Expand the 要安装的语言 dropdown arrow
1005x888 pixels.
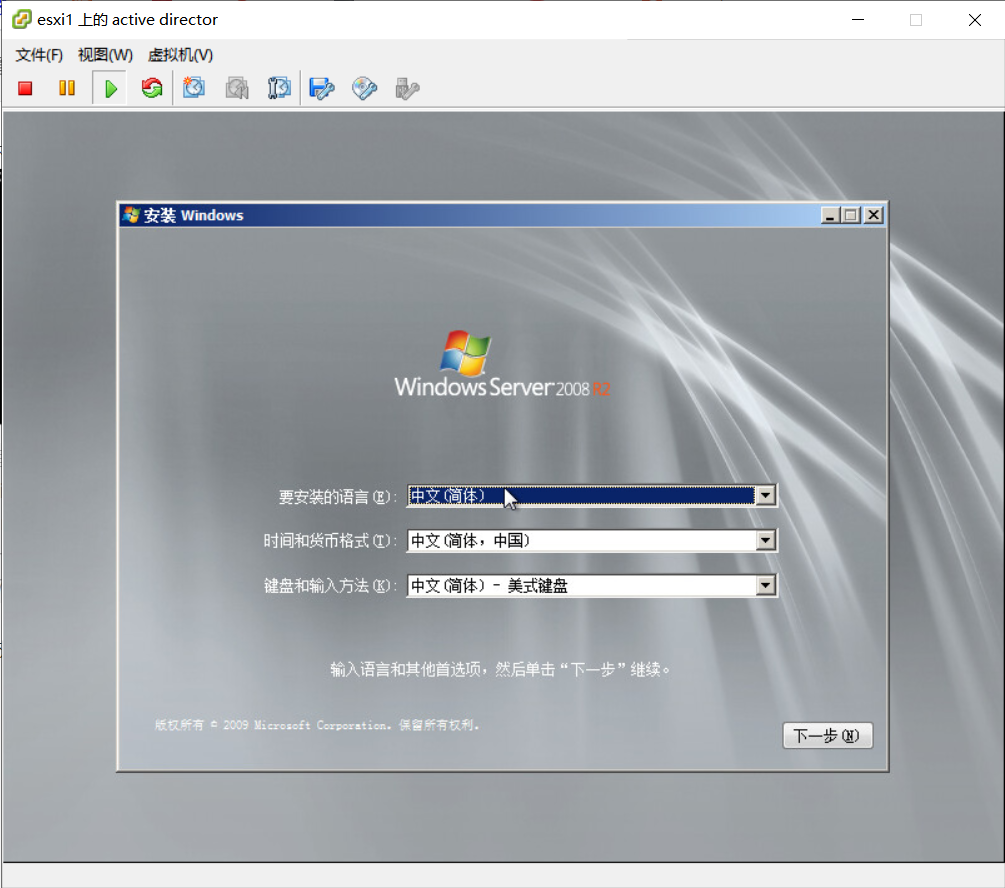[x=765, y=496]
